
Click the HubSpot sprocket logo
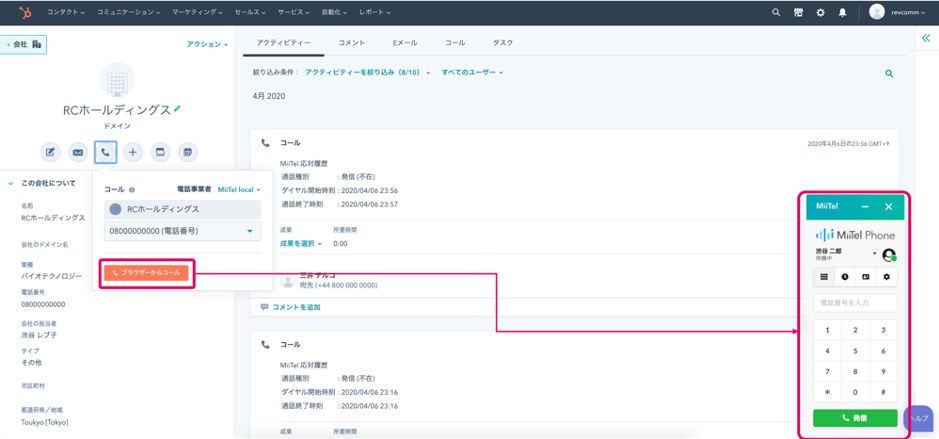point(25,12)
